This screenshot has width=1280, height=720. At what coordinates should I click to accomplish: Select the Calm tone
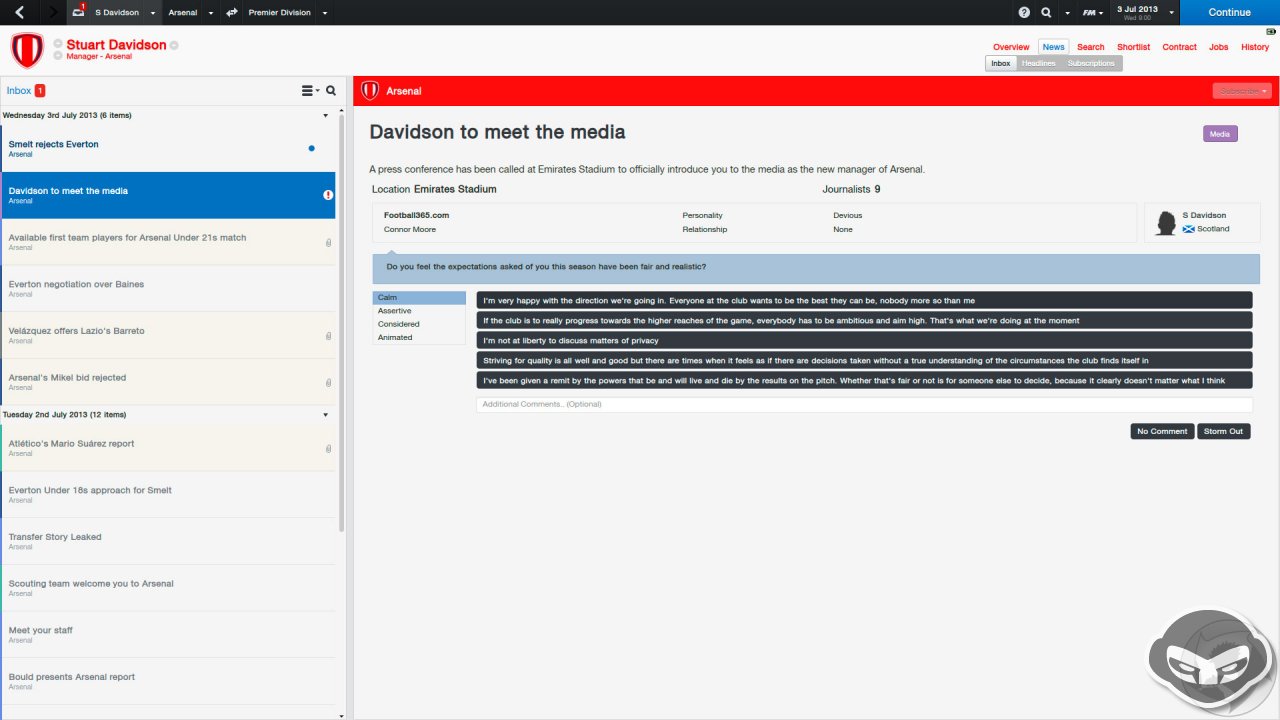point(419,298)
